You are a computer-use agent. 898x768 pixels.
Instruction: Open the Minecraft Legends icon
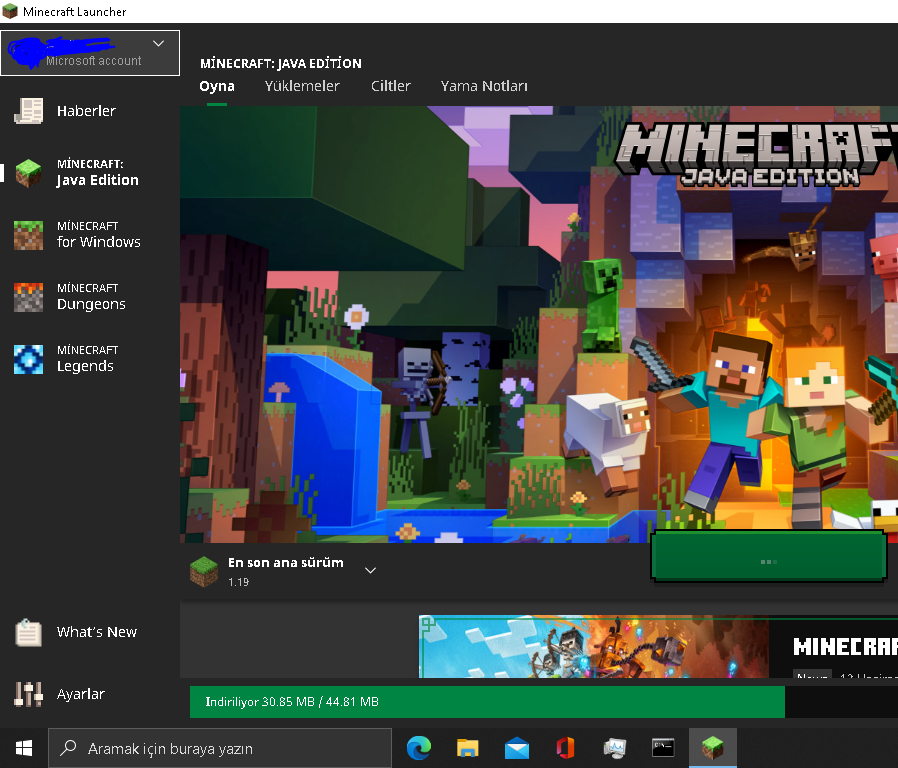(x=29, y=359)
